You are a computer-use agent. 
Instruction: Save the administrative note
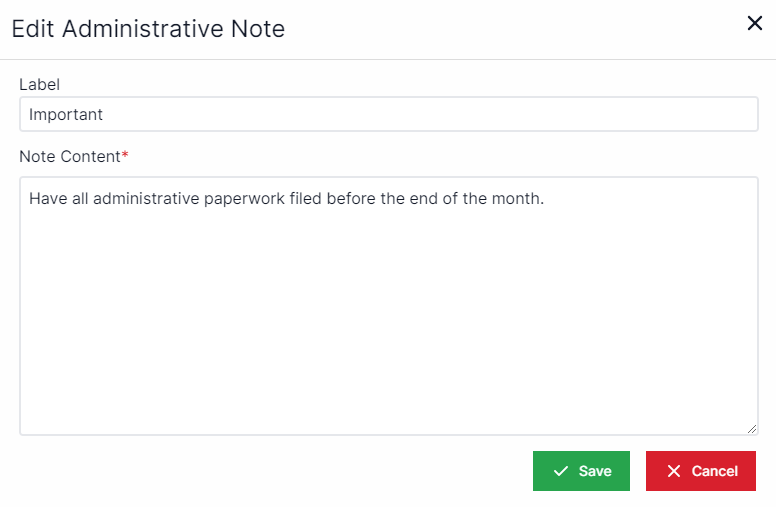581,471
